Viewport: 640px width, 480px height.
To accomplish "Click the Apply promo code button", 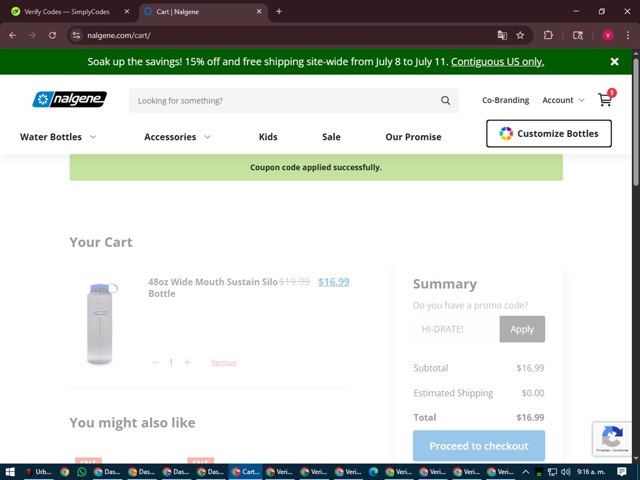I will [522, 329].
